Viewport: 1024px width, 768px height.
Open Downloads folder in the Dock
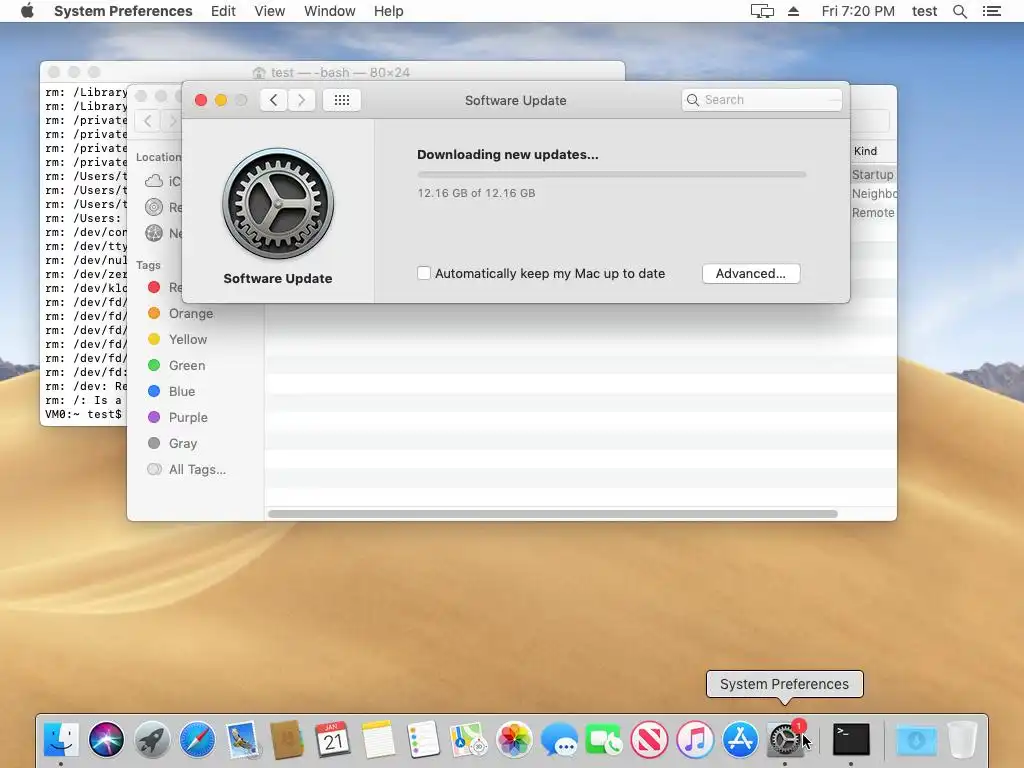coord(916,739)
